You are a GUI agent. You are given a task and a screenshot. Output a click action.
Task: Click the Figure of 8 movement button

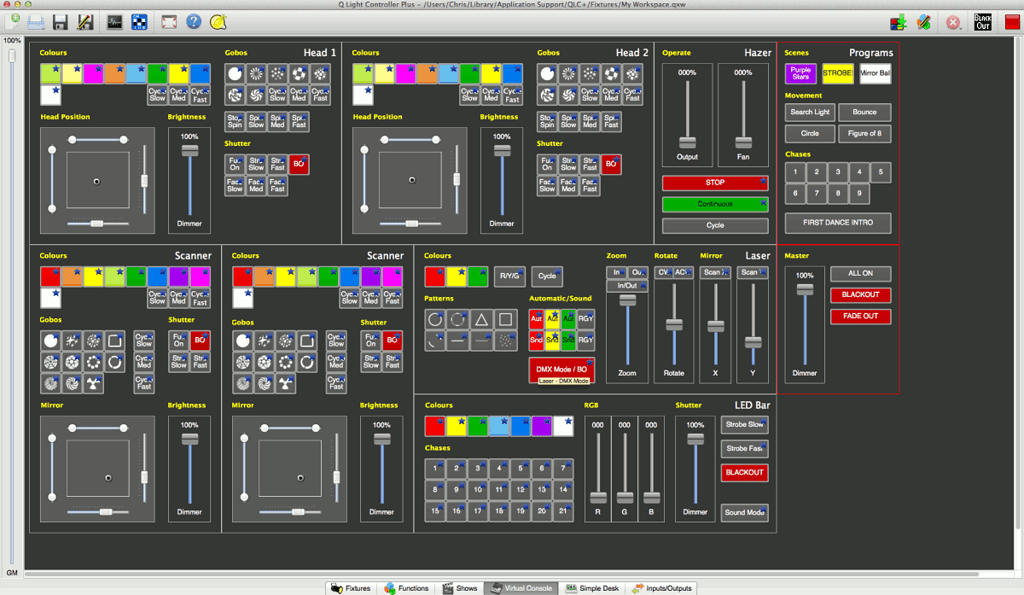[864, 133]
